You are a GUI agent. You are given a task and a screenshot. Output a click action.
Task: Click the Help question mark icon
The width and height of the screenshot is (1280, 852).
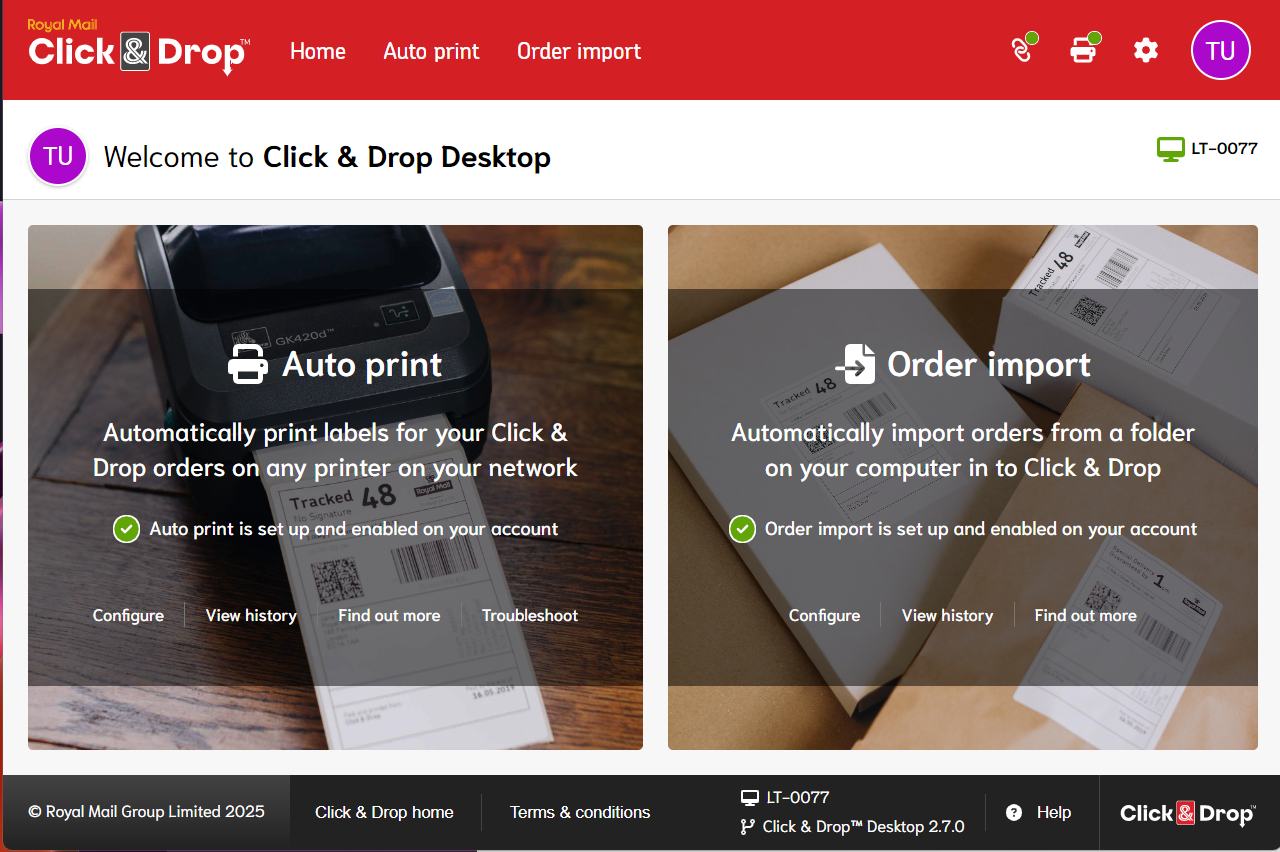point(1014,812)
